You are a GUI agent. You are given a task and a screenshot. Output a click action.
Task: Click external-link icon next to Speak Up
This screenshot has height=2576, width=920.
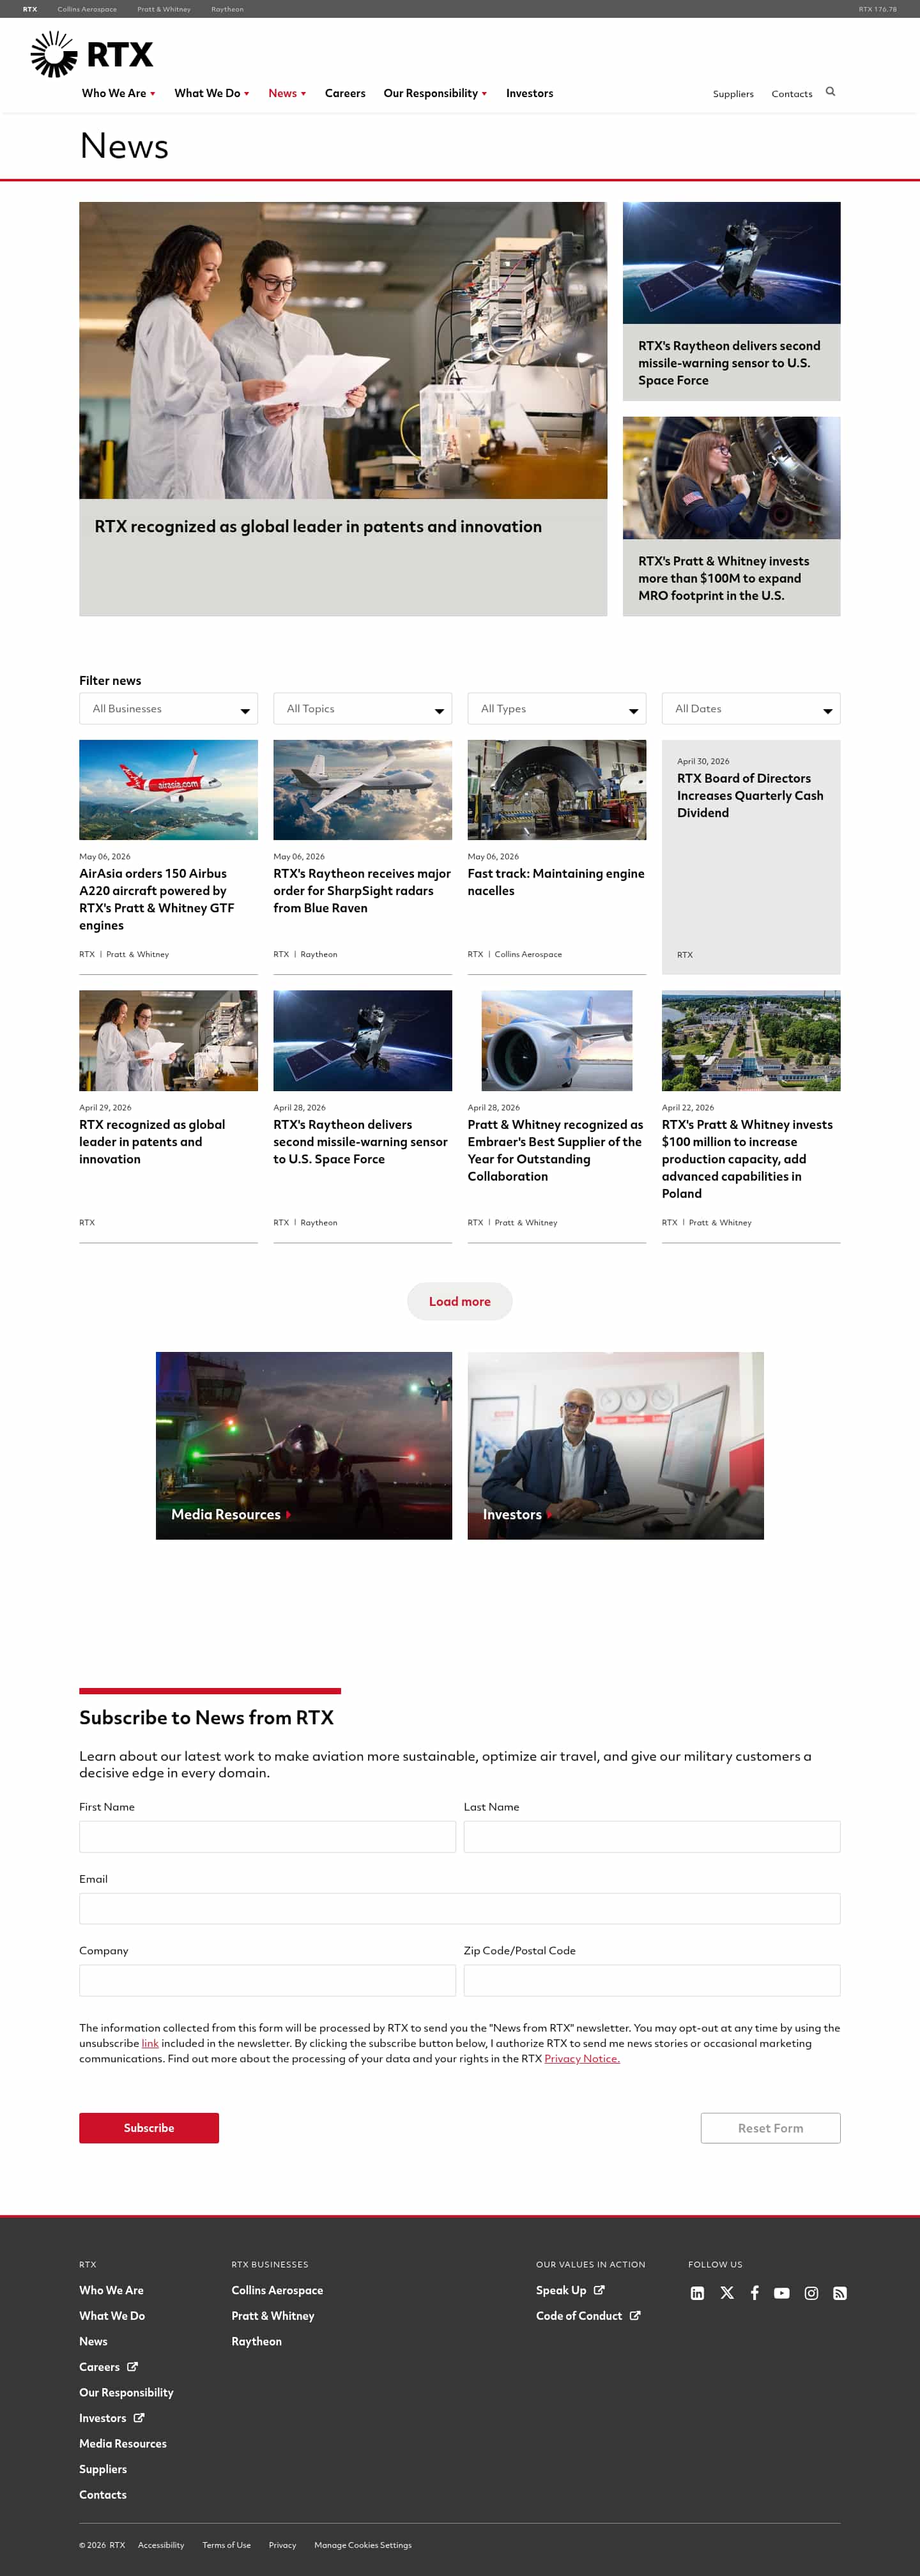(x=599, y=2290)
